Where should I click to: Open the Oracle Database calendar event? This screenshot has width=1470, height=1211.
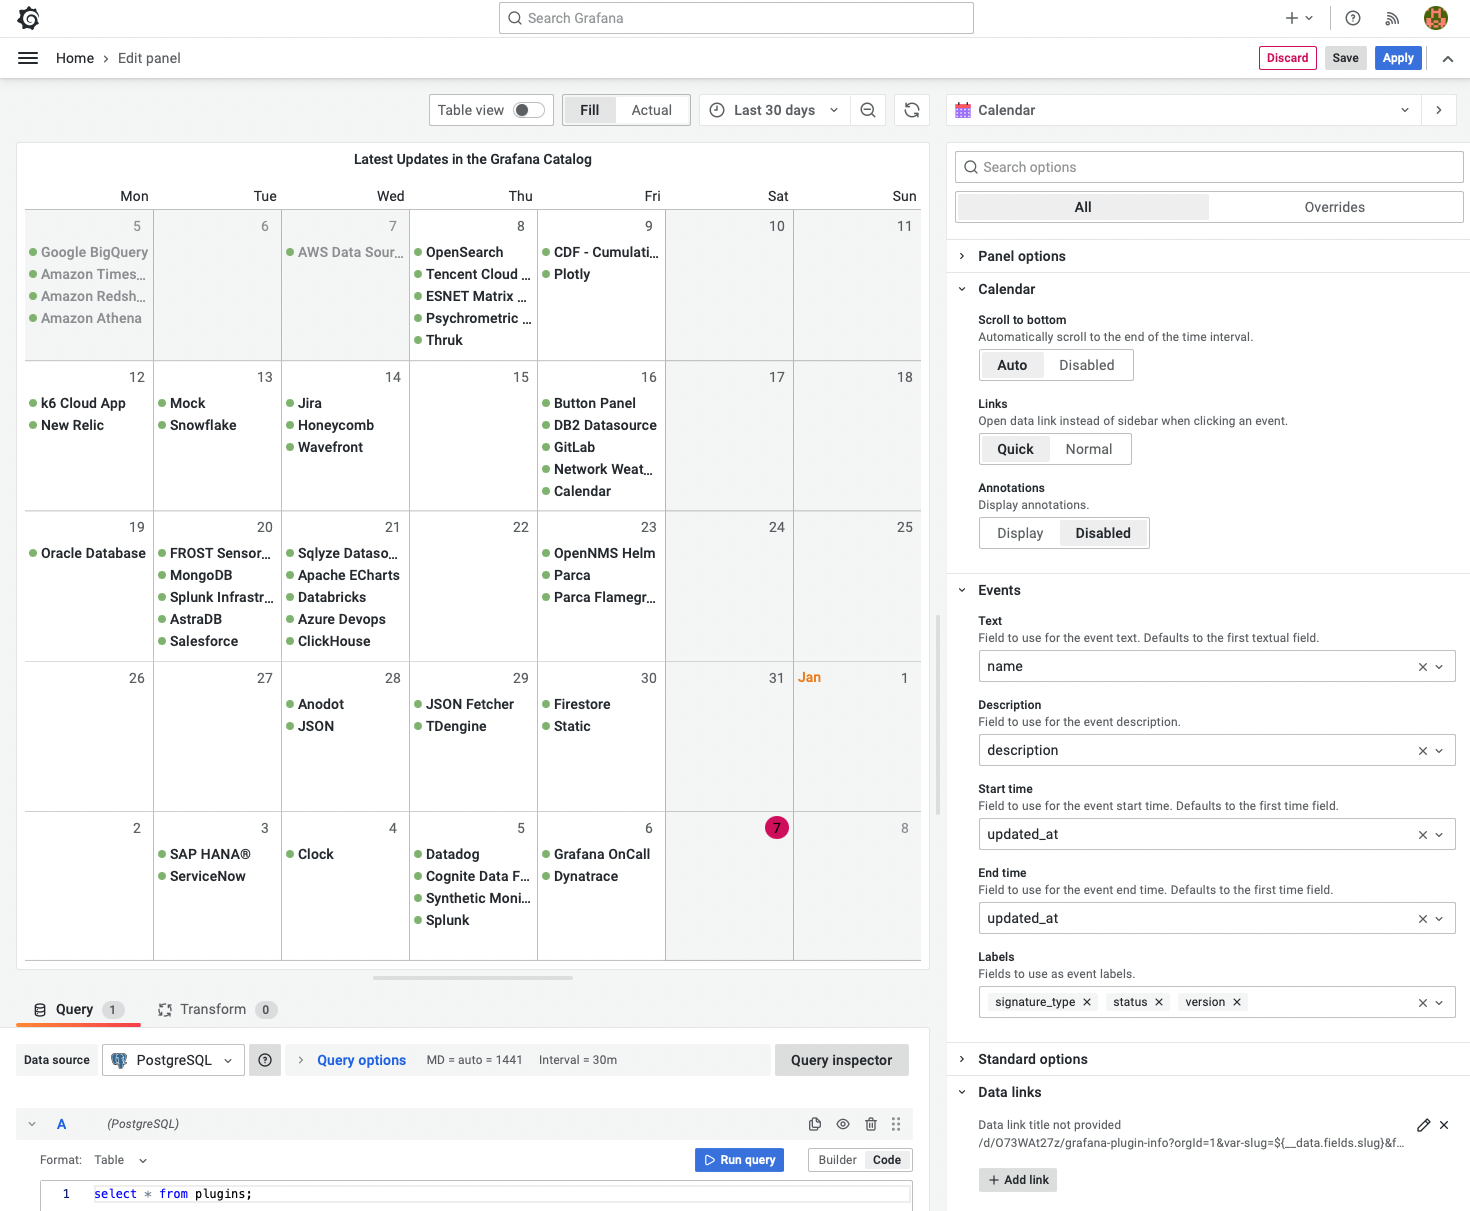(87, 553)
